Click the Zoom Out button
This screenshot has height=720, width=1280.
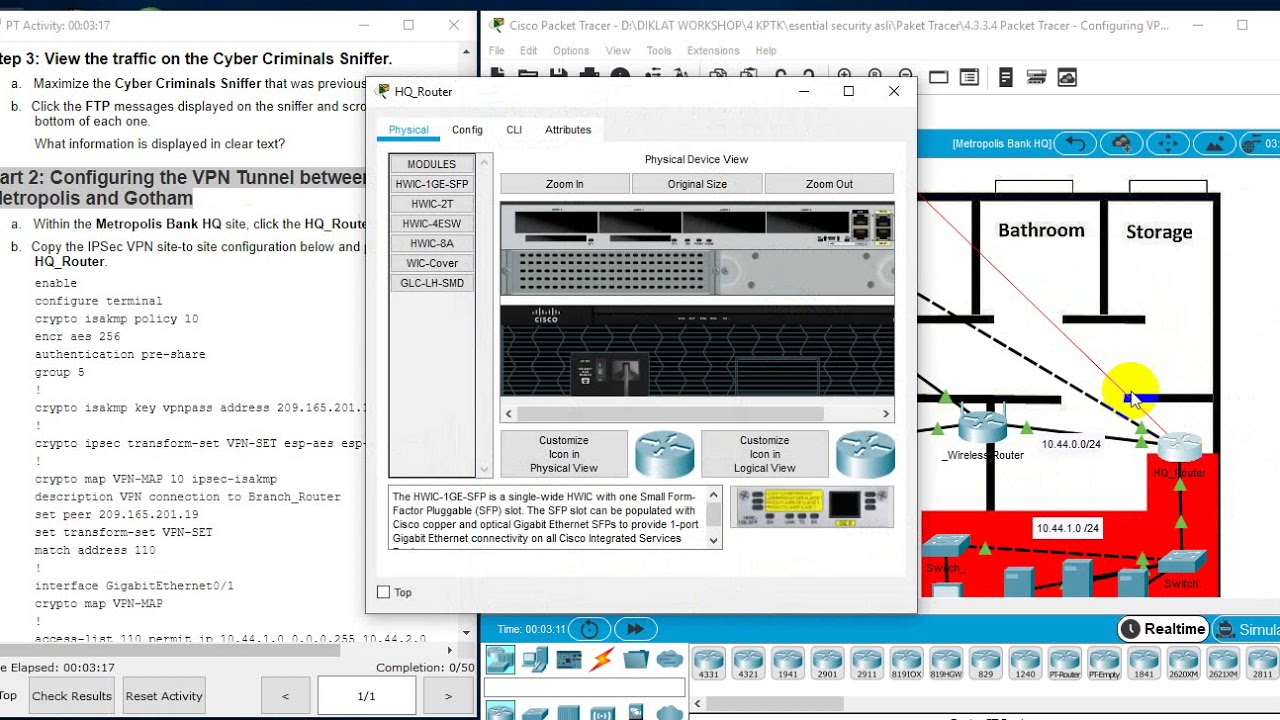click(x=829, y=184)
